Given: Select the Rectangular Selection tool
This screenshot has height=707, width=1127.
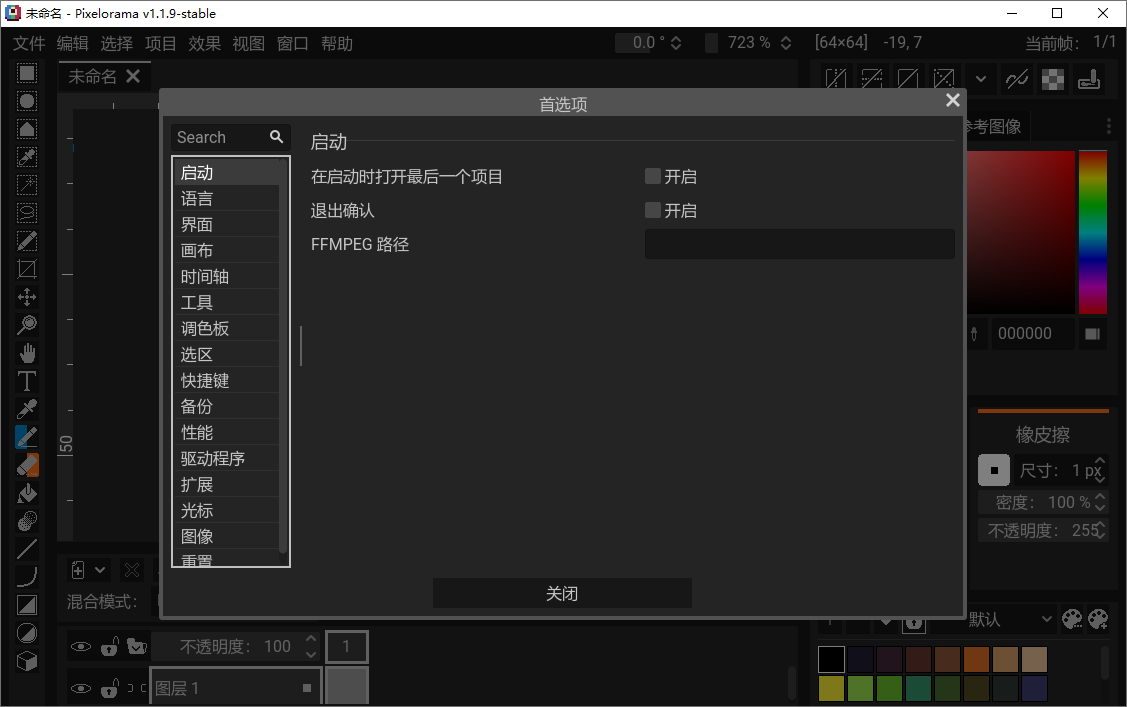Looking at the screenshot, I should 27,72.
